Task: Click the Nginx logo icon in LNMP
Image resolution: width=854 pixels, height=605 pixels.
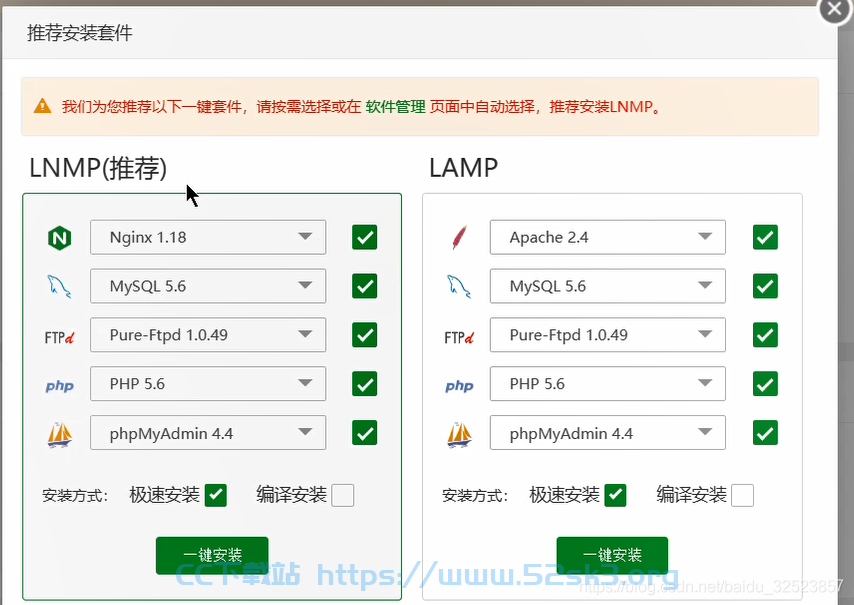Action: point(59,238)
